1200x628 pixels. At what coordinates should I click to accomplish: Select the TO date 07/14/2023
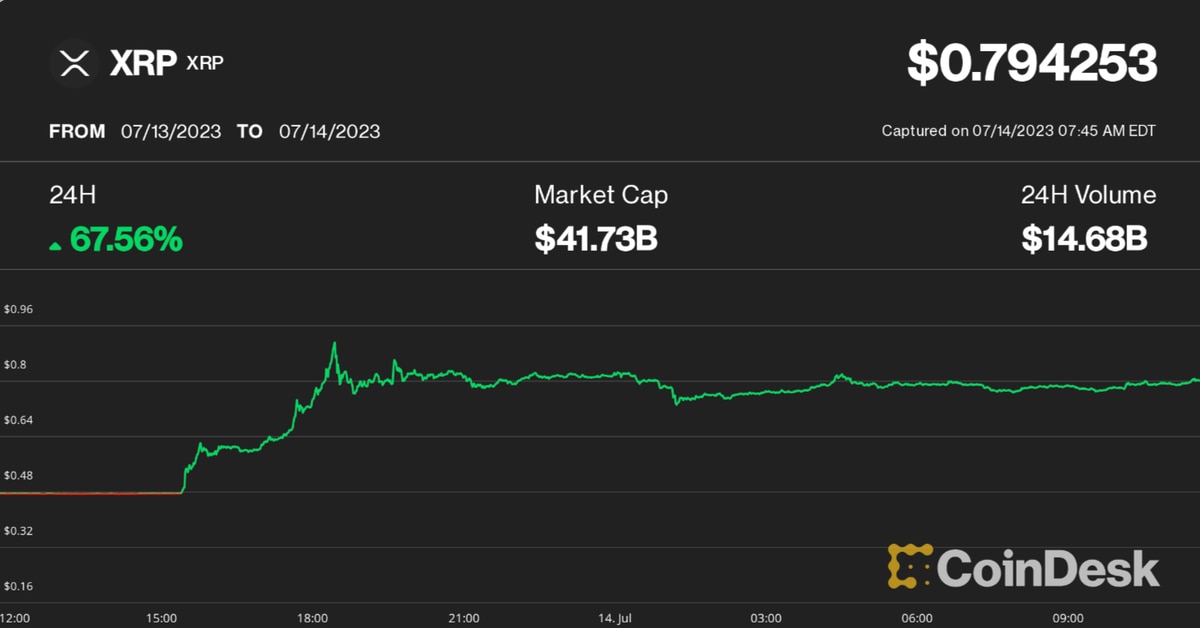[x=329, y=131]
